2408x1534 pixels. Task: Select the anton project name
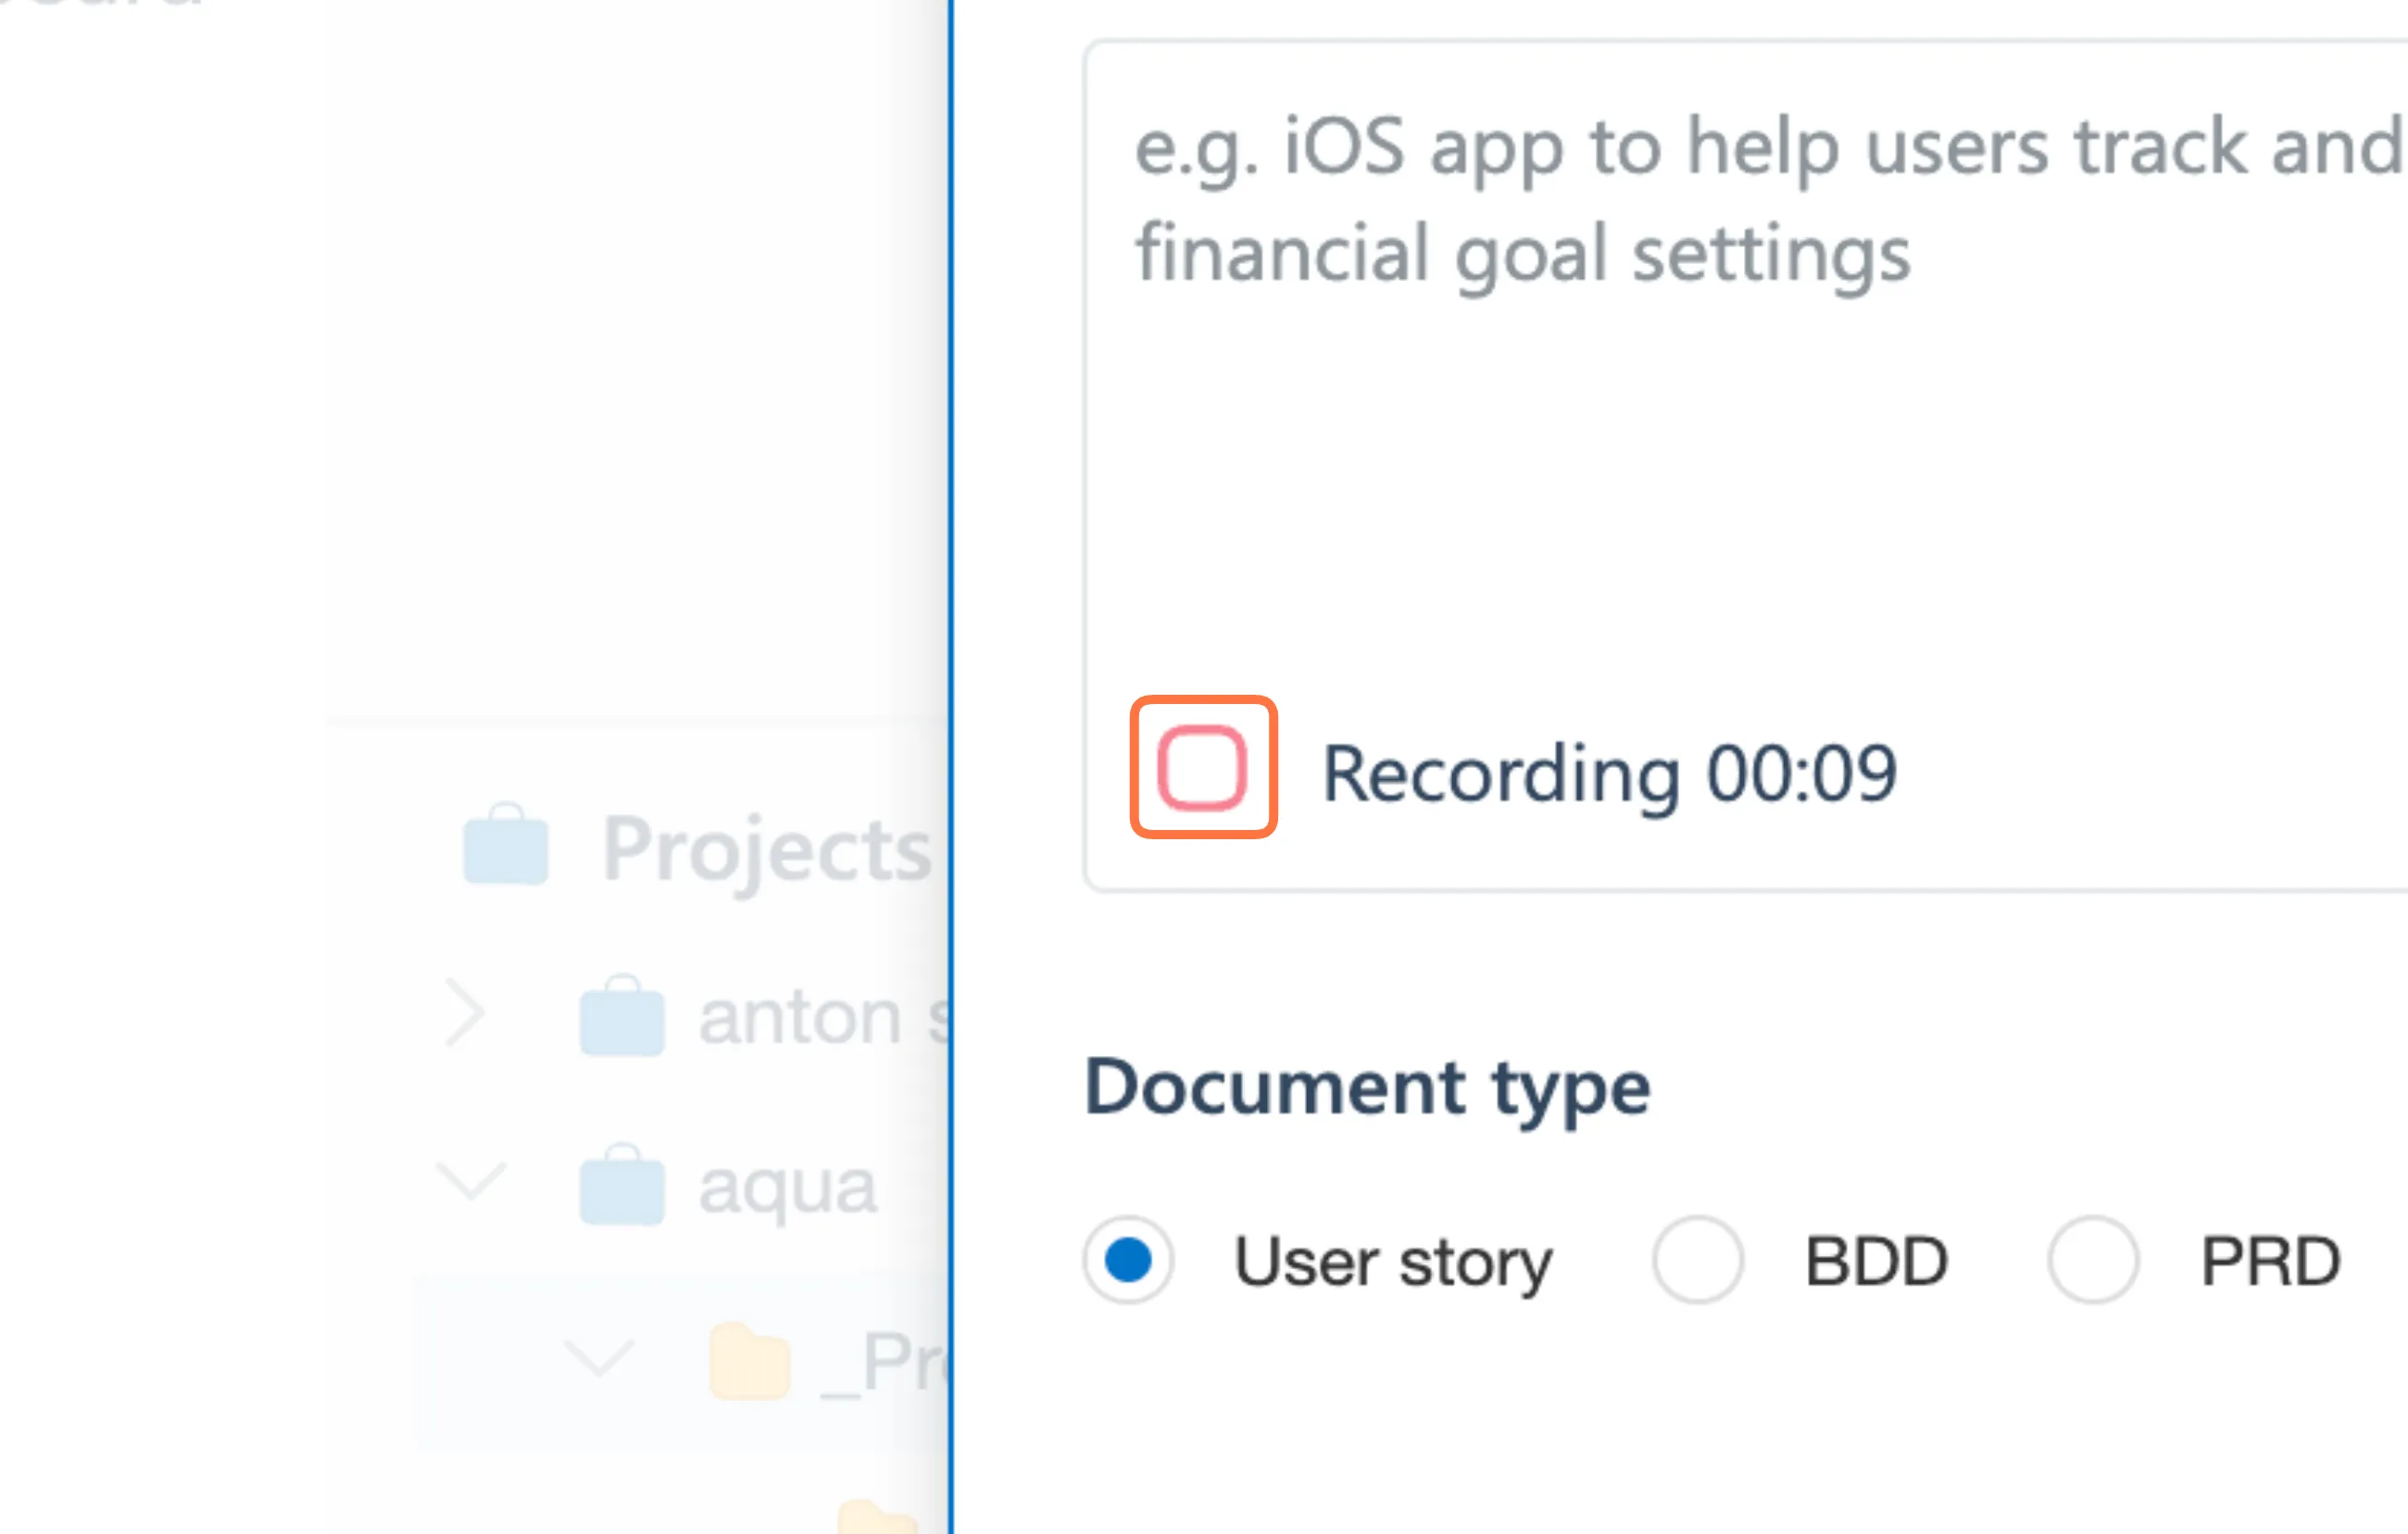click(x=800, y=1018)
